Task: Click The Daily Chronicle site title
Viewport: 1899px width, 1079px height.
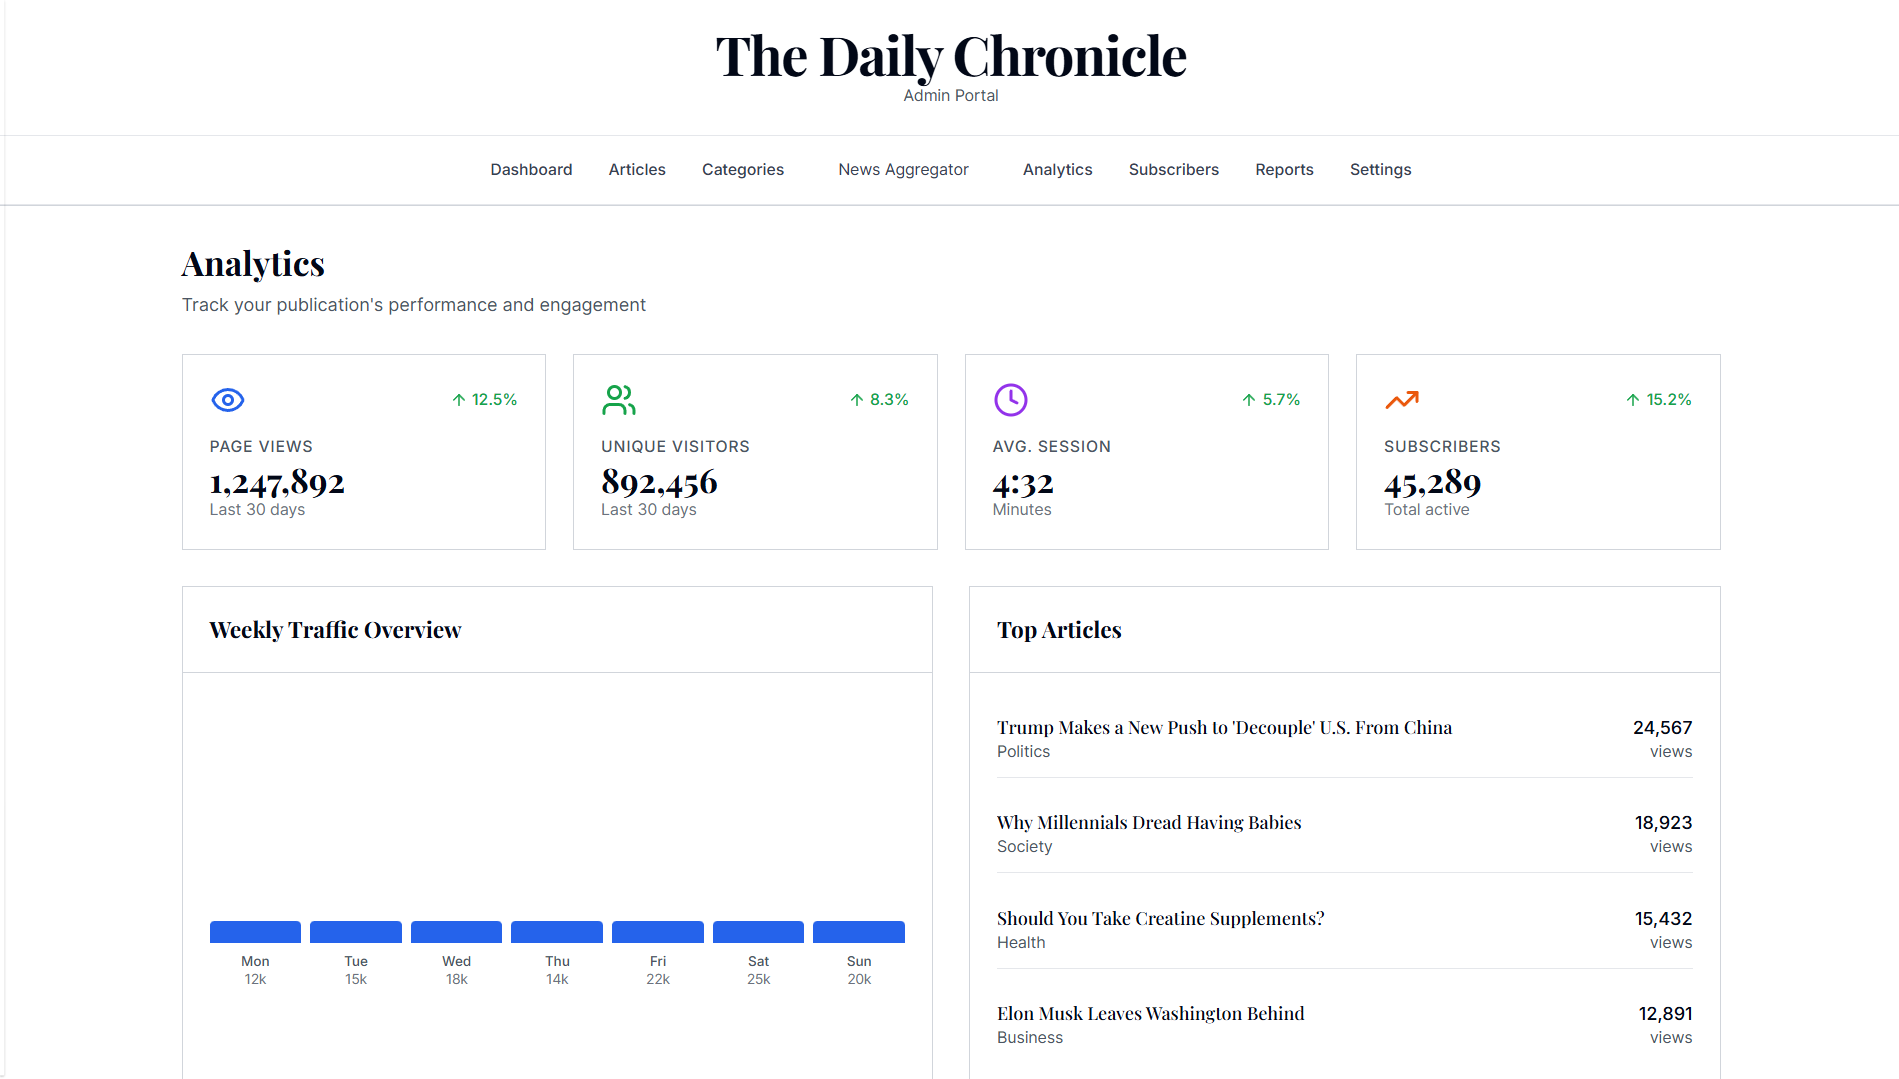Action: click(950, 56)
